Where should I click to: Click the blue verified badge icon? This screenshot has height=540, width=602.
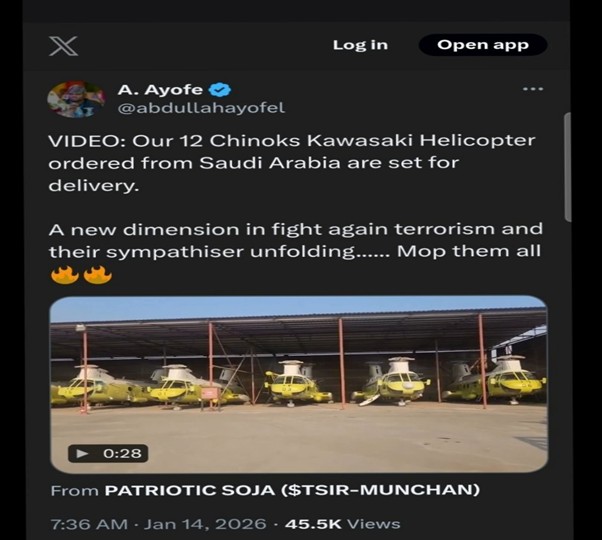point(222,90)
